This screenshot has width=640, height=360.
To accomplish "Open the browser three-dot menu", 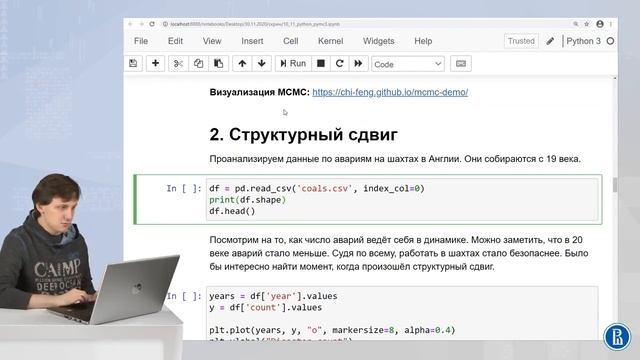I will (611, 24).
